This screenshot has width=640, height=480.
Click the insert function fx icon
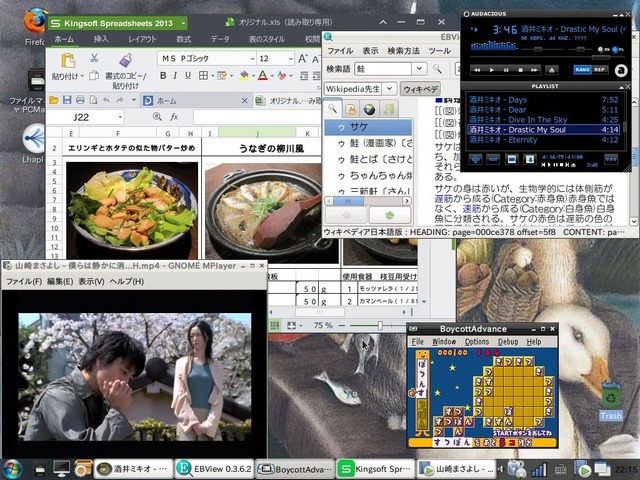pos(174,117)
